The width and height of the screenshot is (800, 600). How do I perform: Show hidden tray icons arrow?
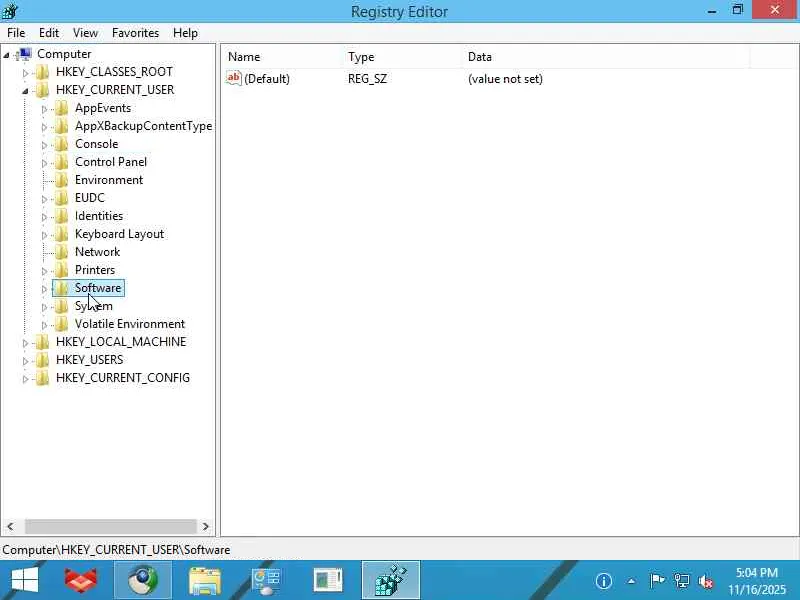pyautogui.click(x=631, y=581)
